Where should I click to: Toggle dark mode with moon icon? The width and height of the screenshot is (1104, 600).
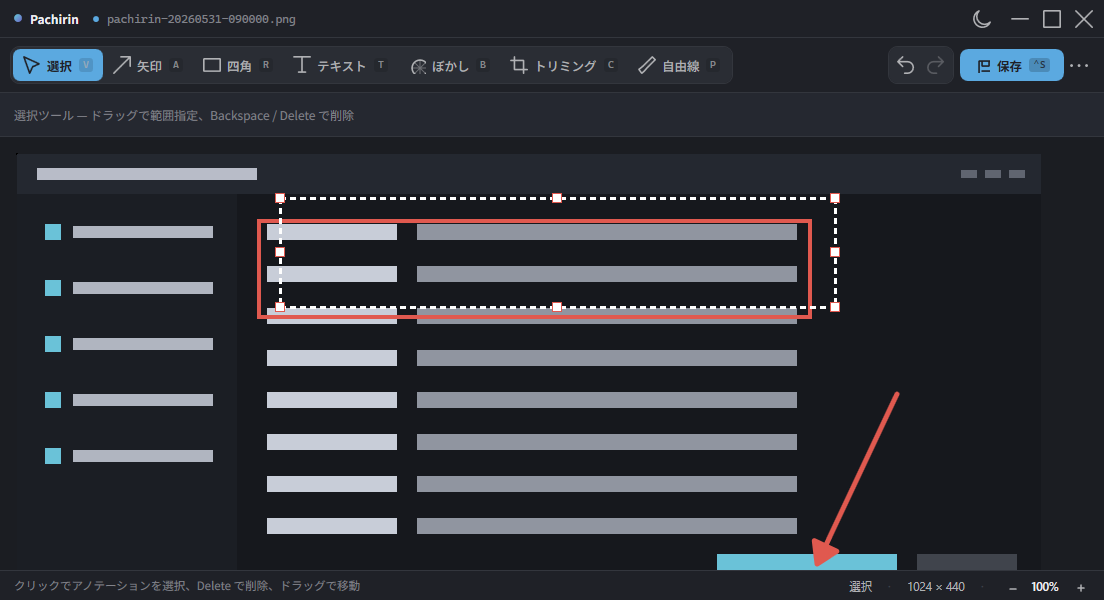pos(982,19)
